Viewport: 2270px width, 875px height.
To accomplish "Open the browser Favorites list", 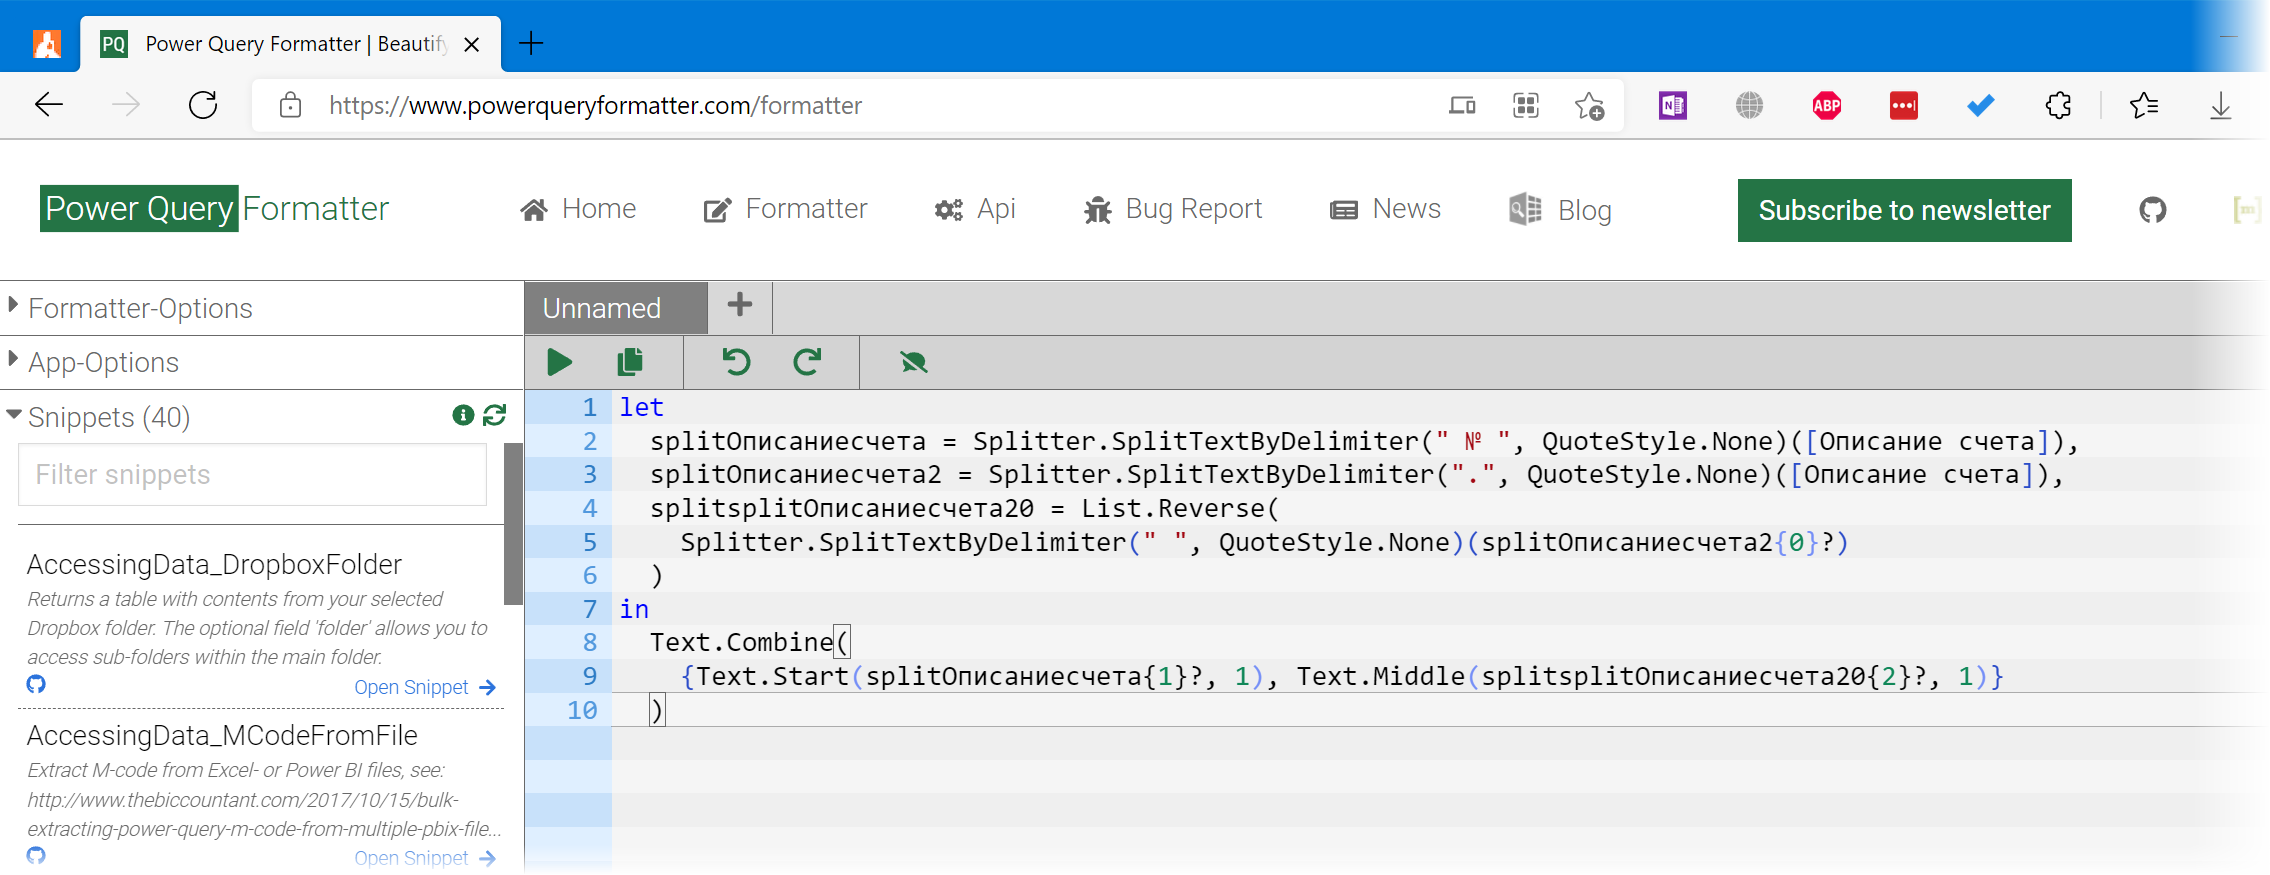I will tap(2144, 105).
